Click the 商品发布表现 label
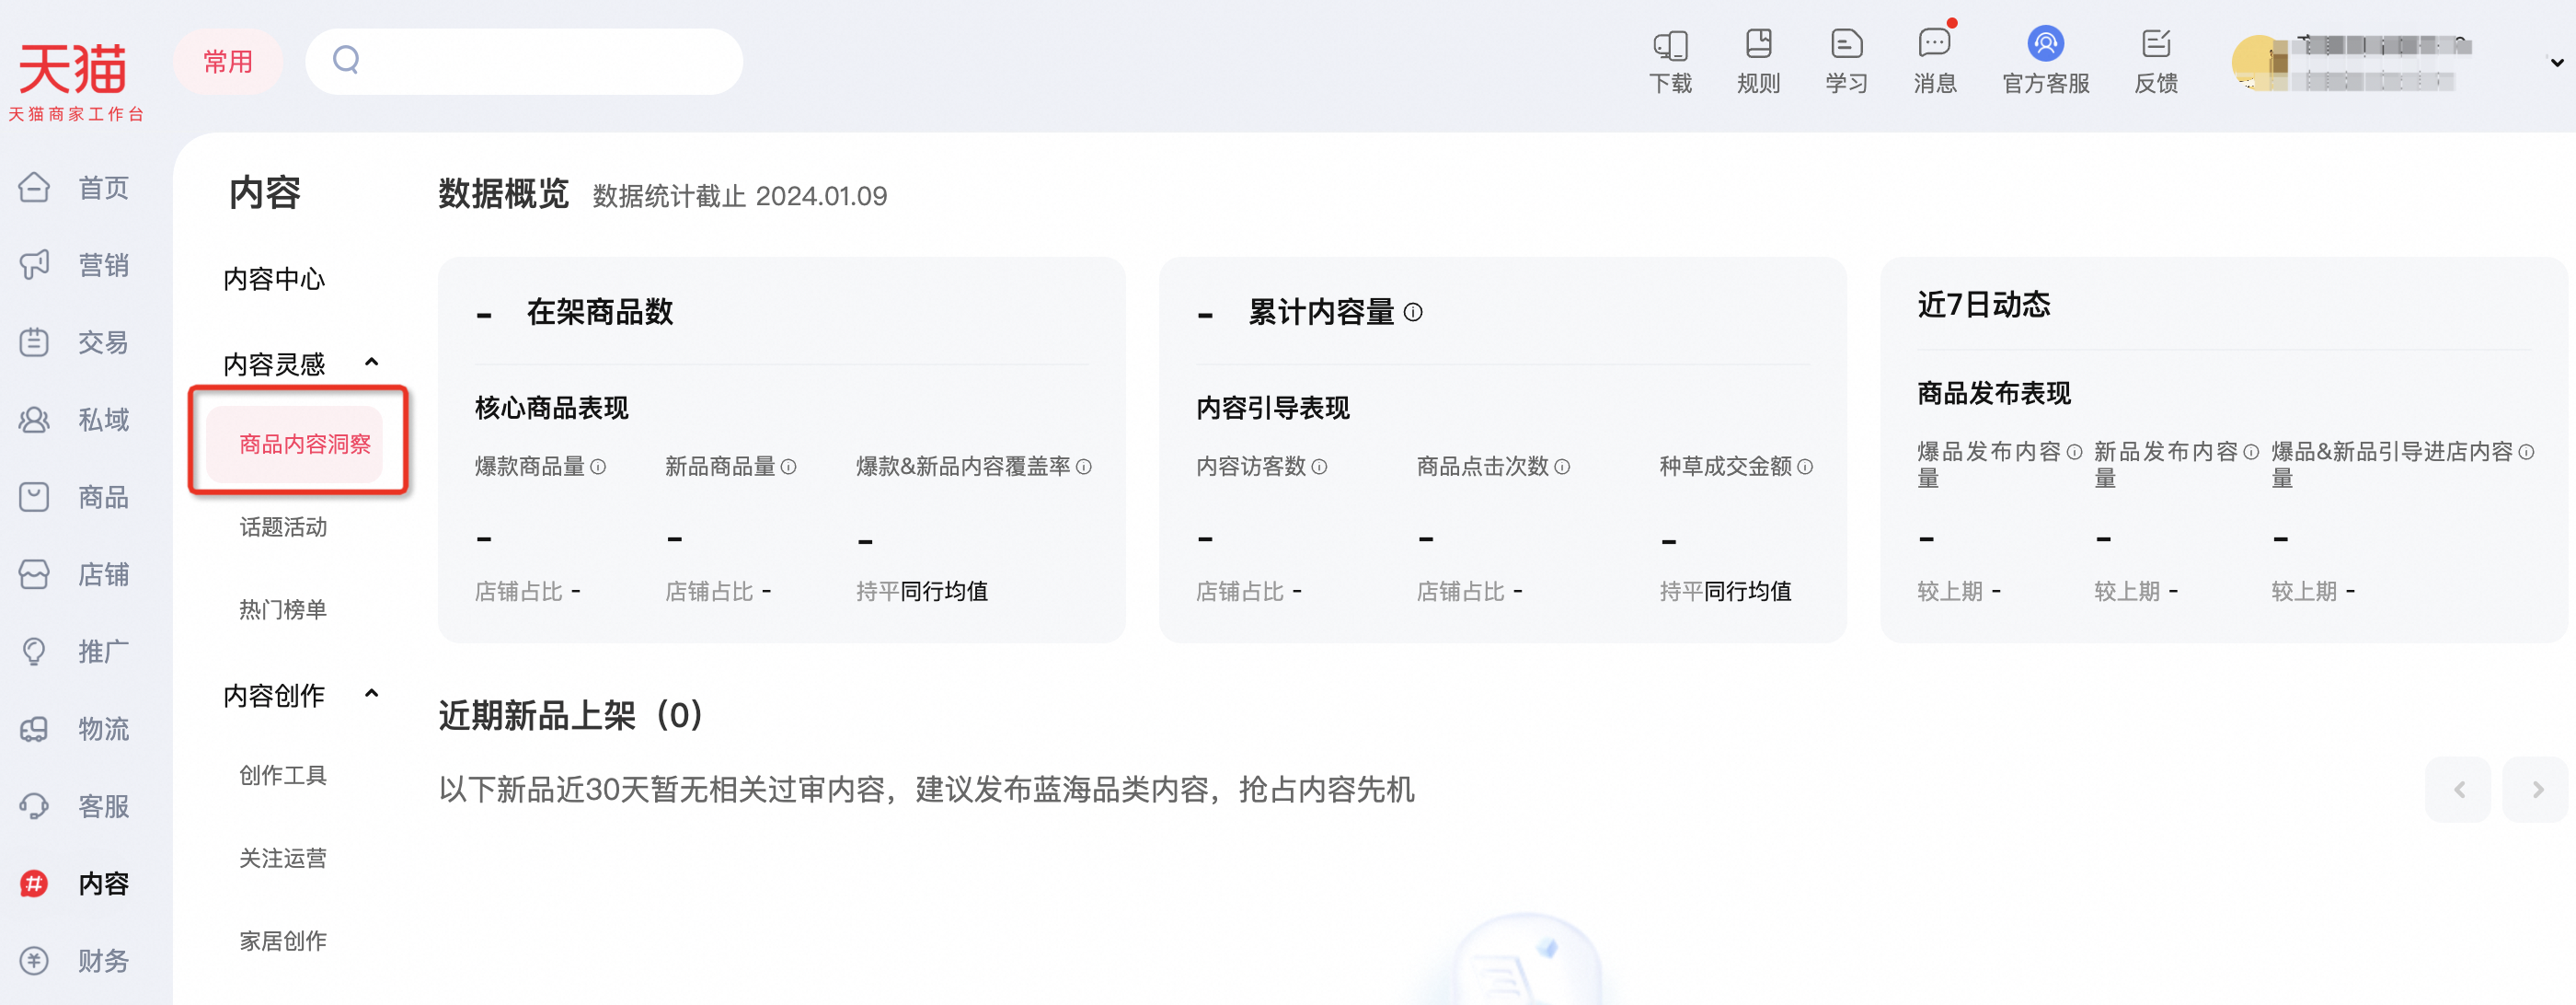The width and height of the screenshot is (2576, 1005). click(x=1994, y=393)
